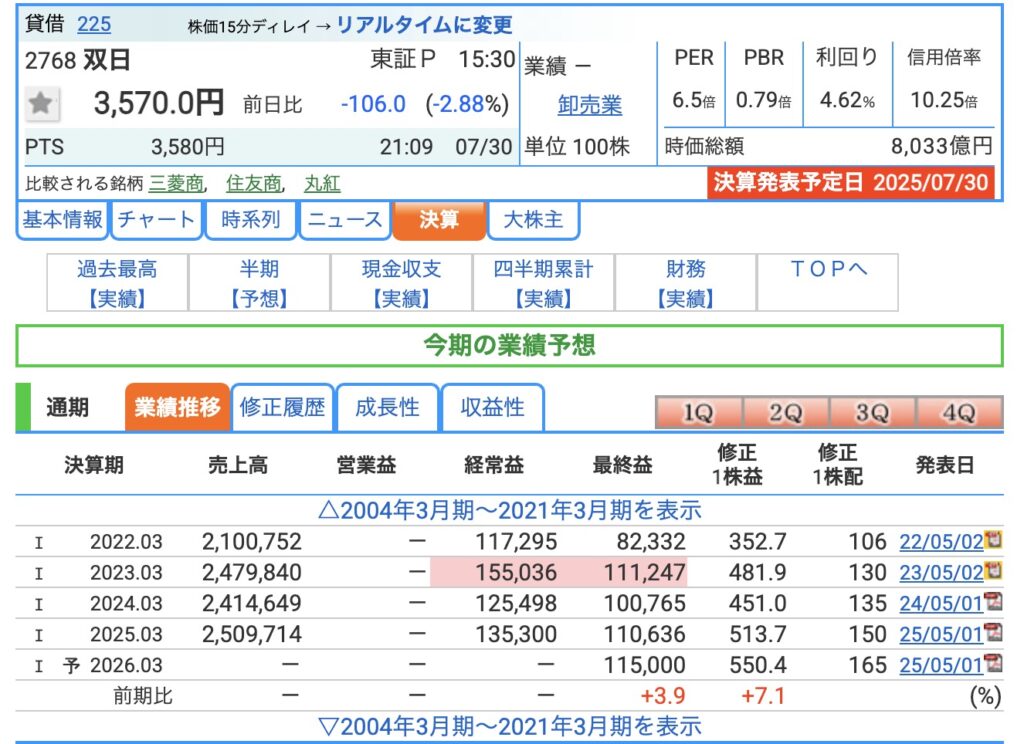Screen dimensions: 1024x744
Task: Click the PTS price 3,580円
Action: 187,146
